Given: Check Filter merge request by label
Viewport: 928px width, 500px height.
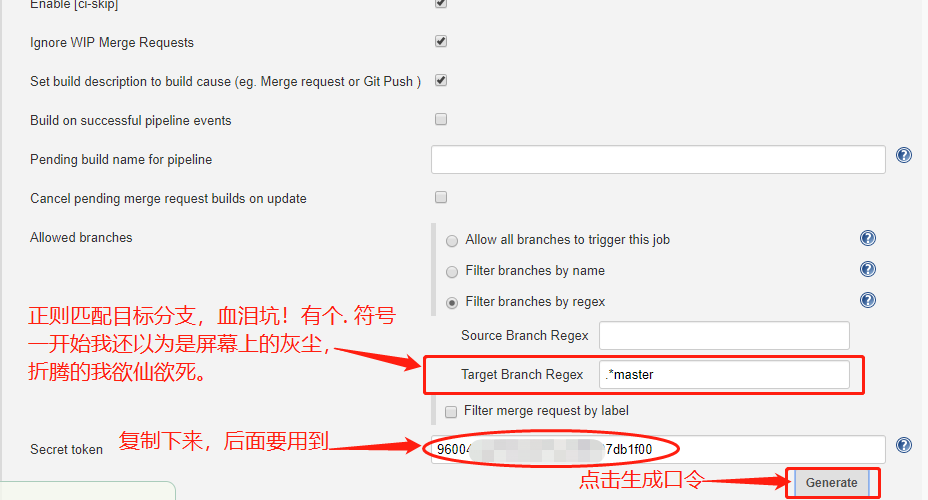Looking at the screenshot, I should (x=451, y=412).
